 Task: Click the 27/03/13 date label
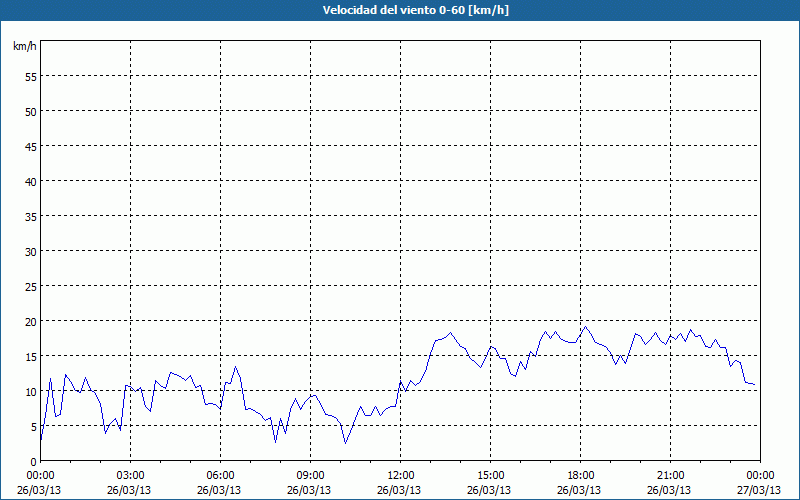tap(759, 490)
